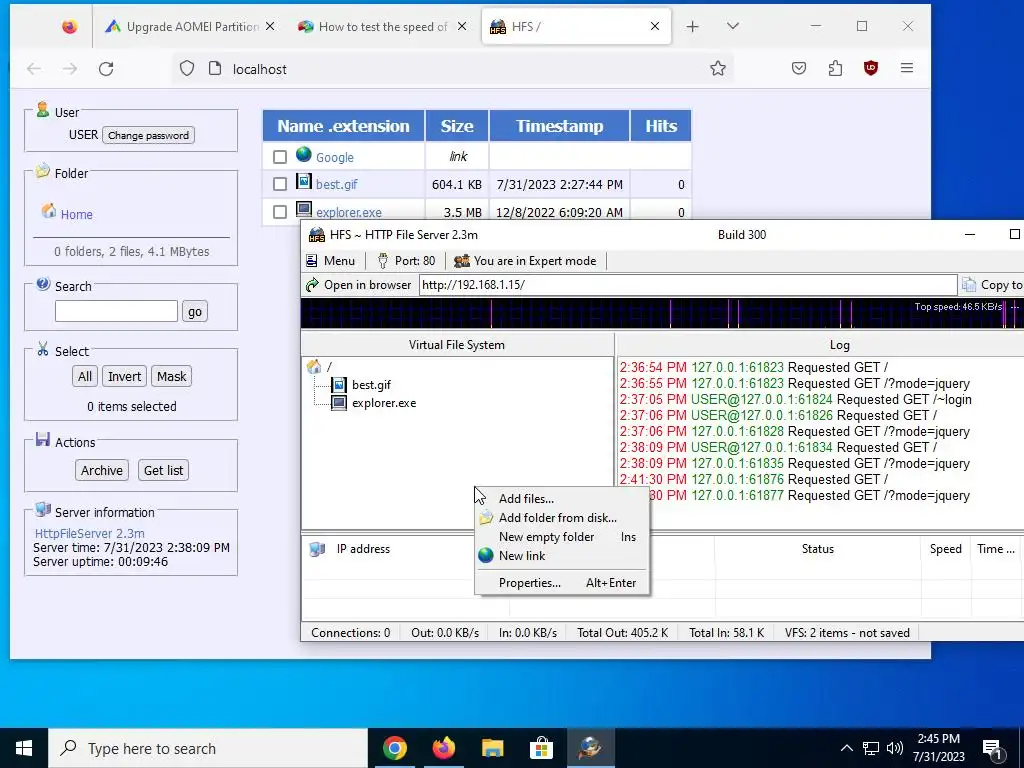Click the Select All button
The image size is (1024, 768).
pos(85,376)
